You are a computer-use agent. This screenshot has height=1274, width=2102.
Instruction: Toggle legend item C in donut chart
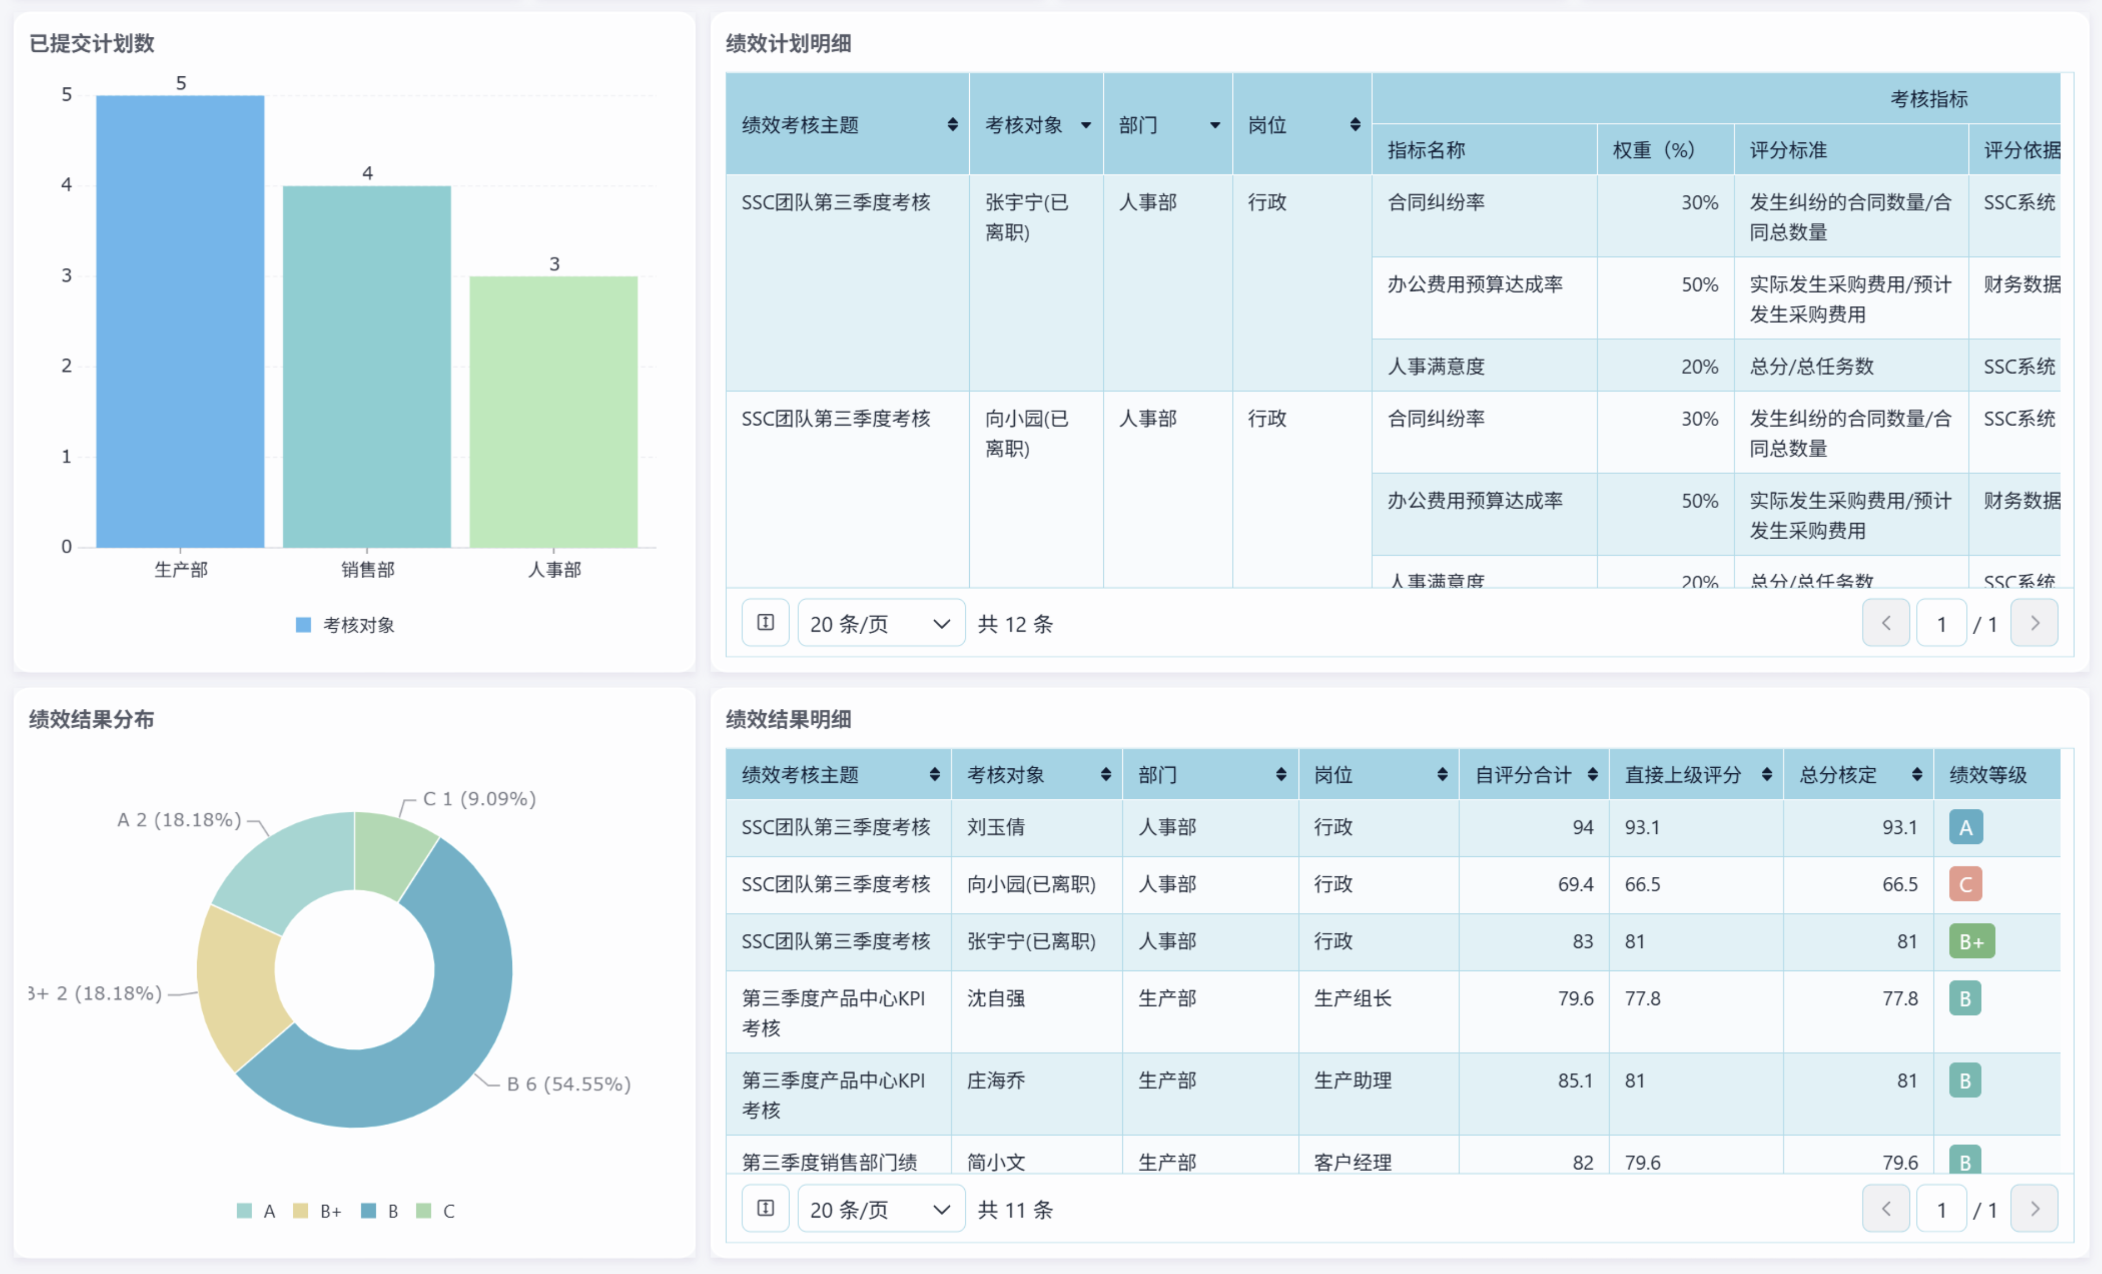point(436,1211)
